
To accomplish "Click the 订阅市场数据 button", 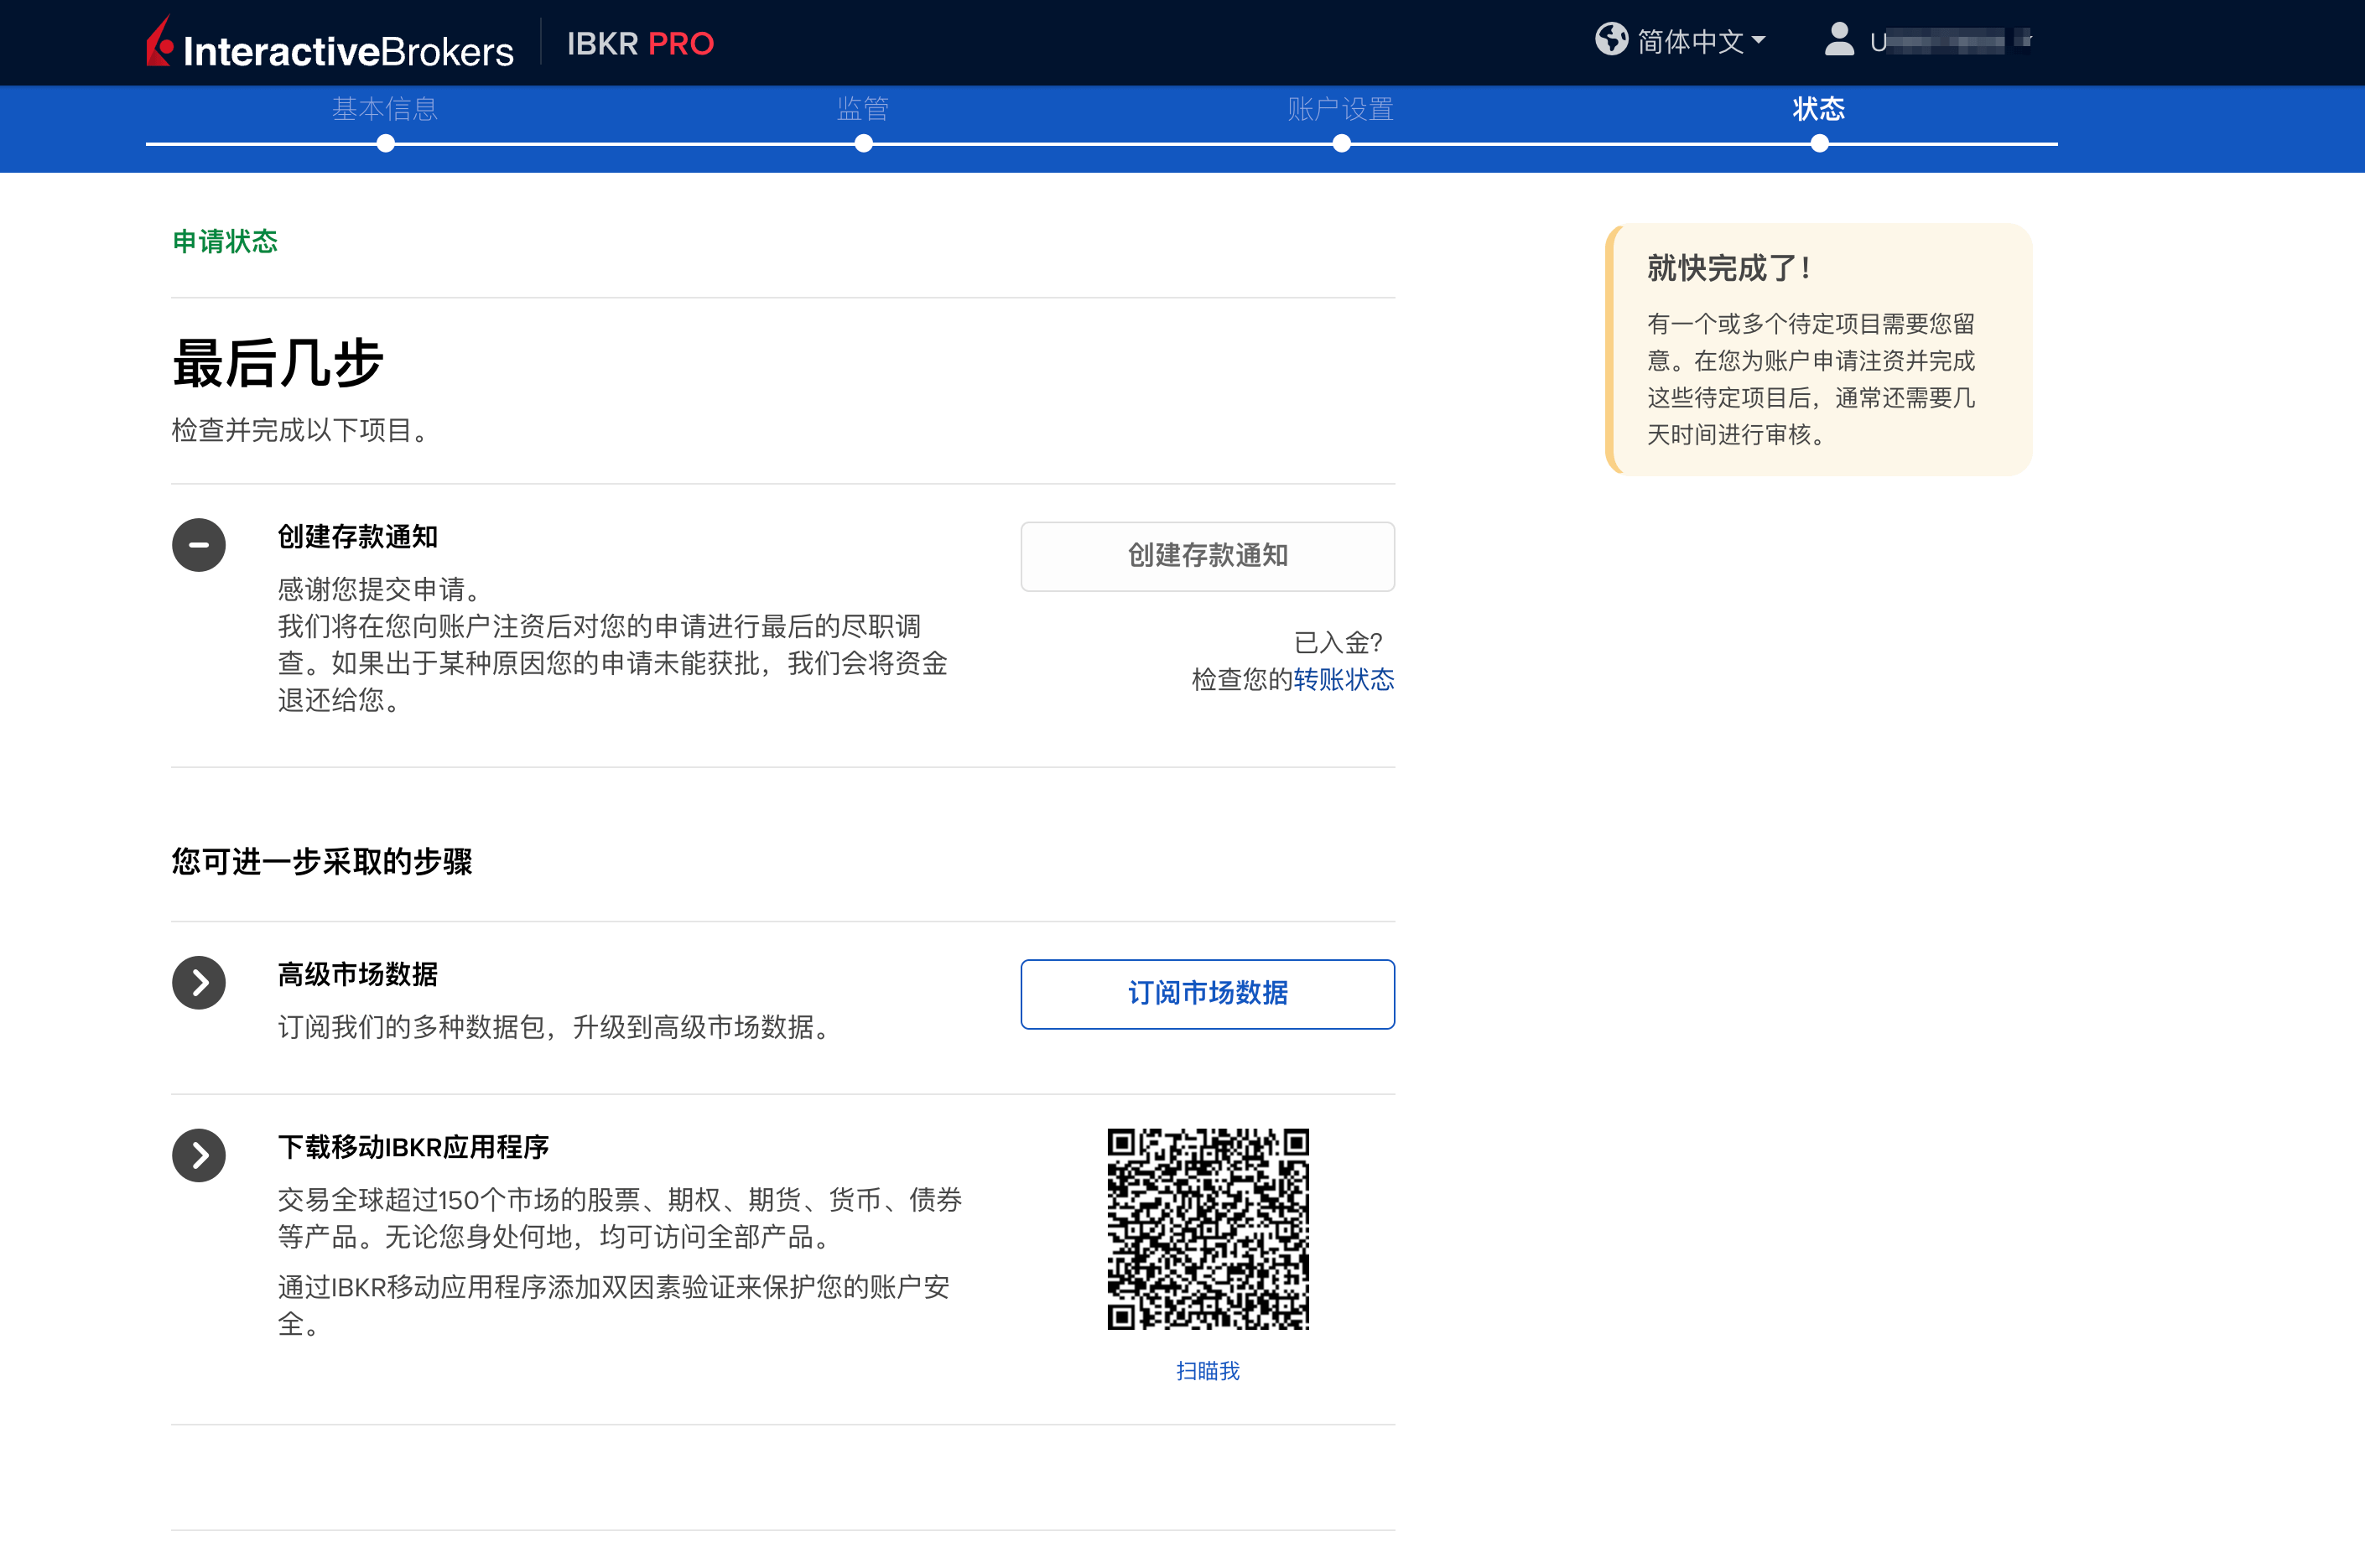I will coord(1207,994).
